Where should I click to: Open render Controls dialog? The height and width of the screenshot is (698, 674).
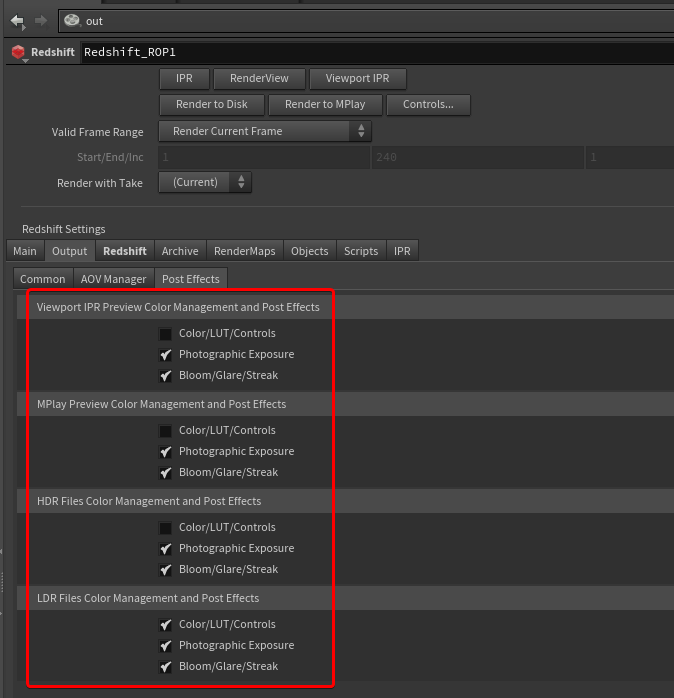click(x=428, y=104)
